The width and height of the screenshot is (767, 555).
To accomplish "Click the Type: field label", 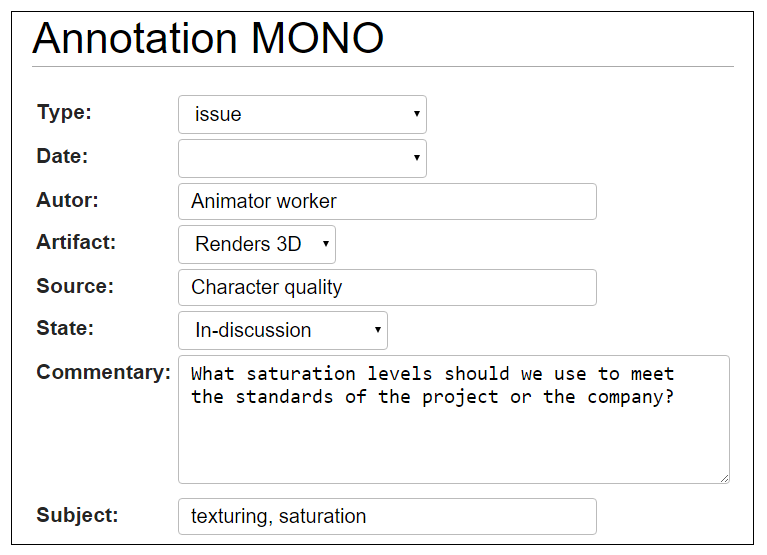I will tap(64, 112).
